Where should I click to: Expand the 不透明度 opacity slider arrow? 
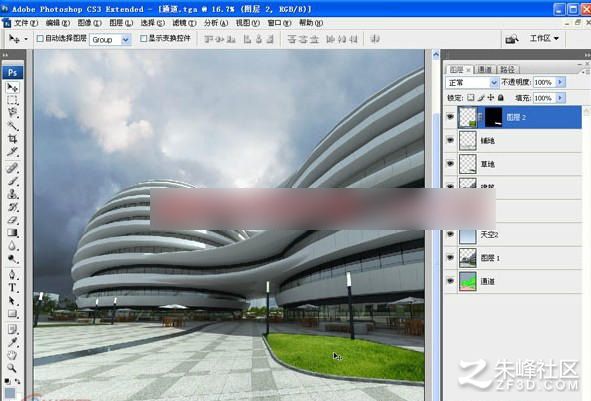point(560,82)
